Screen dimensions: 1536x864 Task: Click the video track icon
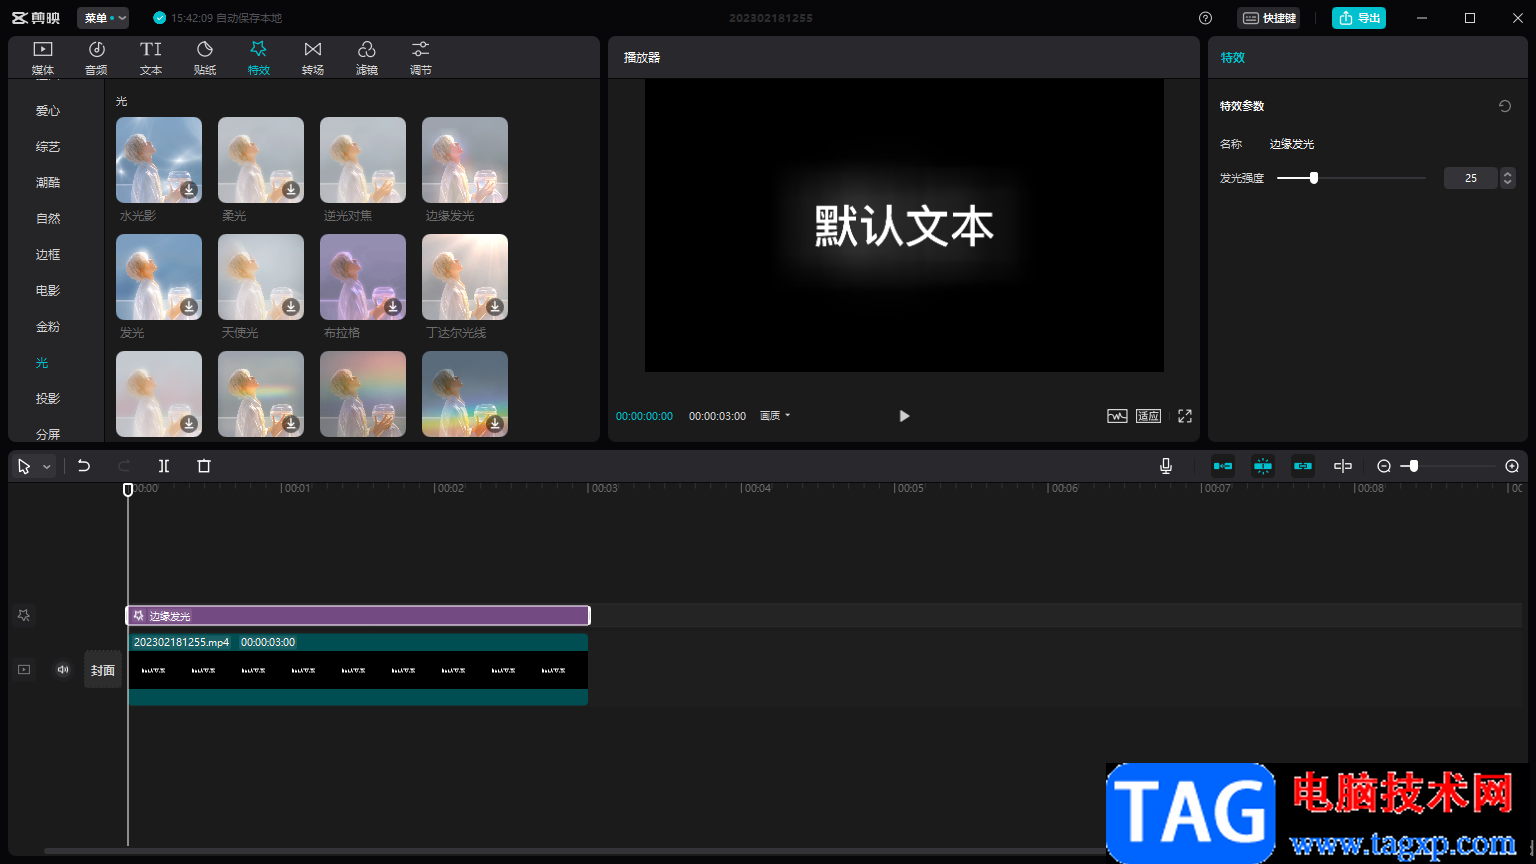coord(24,670)
